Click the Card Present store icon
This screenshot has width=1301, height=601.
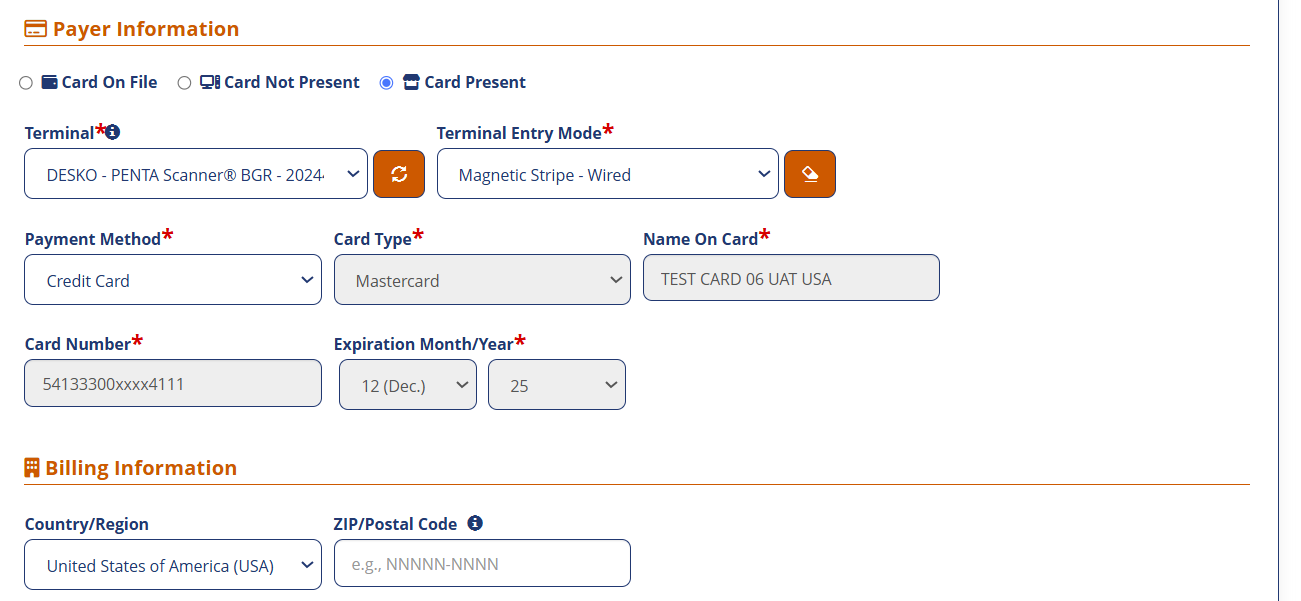411,82
